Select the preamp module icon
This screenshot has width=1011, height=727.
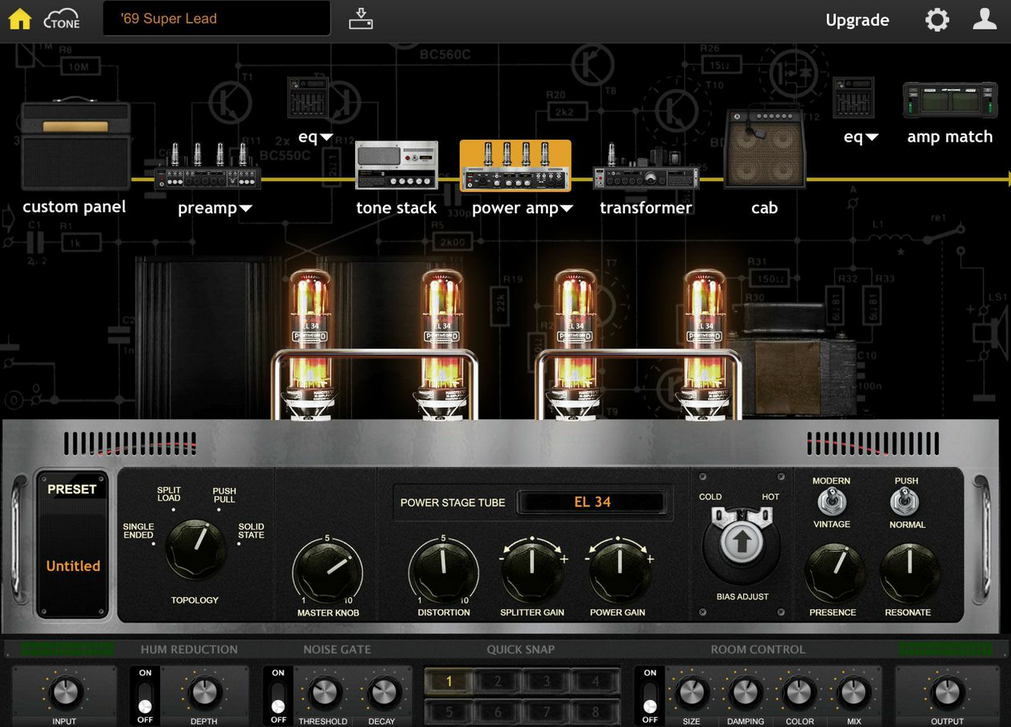coord(208,166)
